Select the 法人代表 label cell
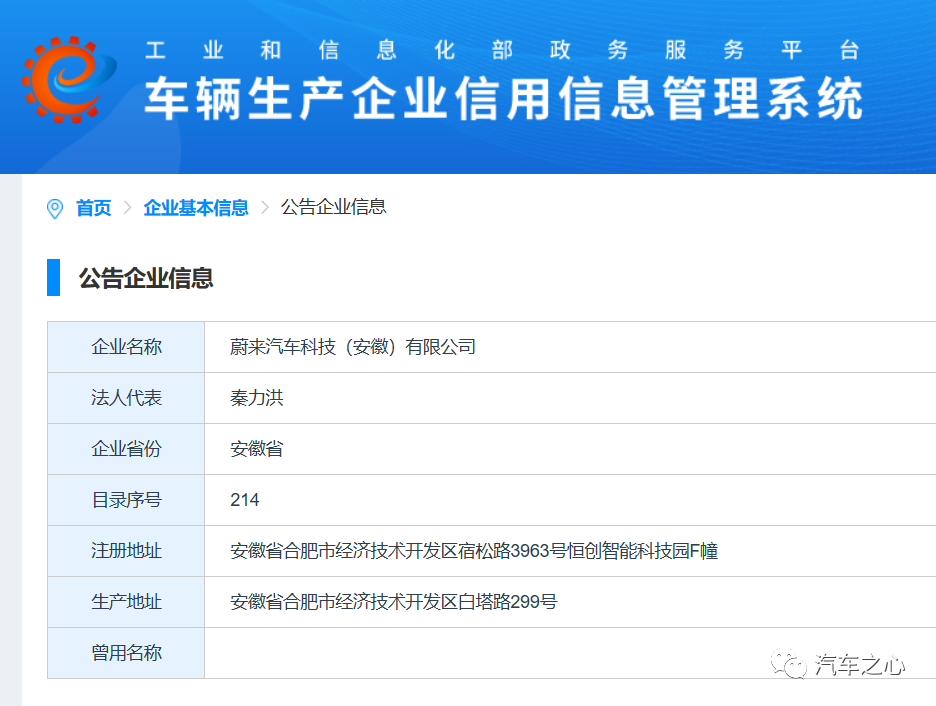 (126, 398)
